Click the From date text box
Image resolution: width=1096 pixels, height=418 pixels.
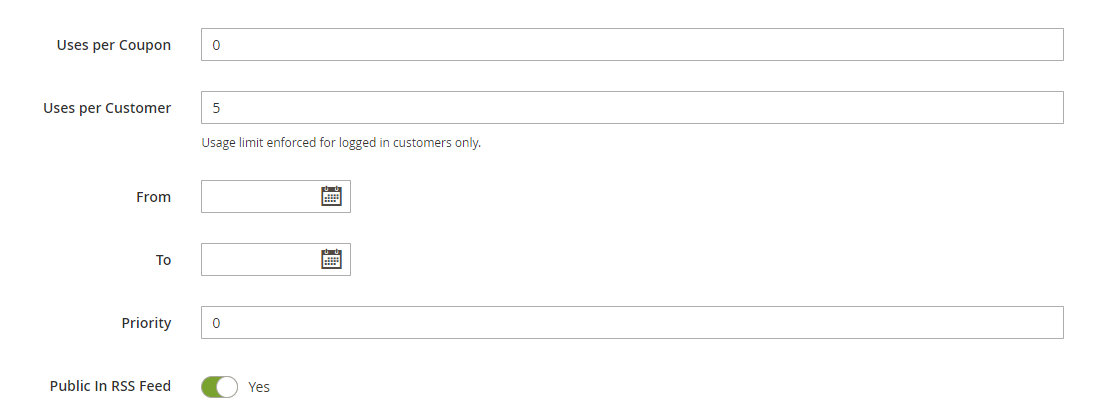tap(260, 197)
